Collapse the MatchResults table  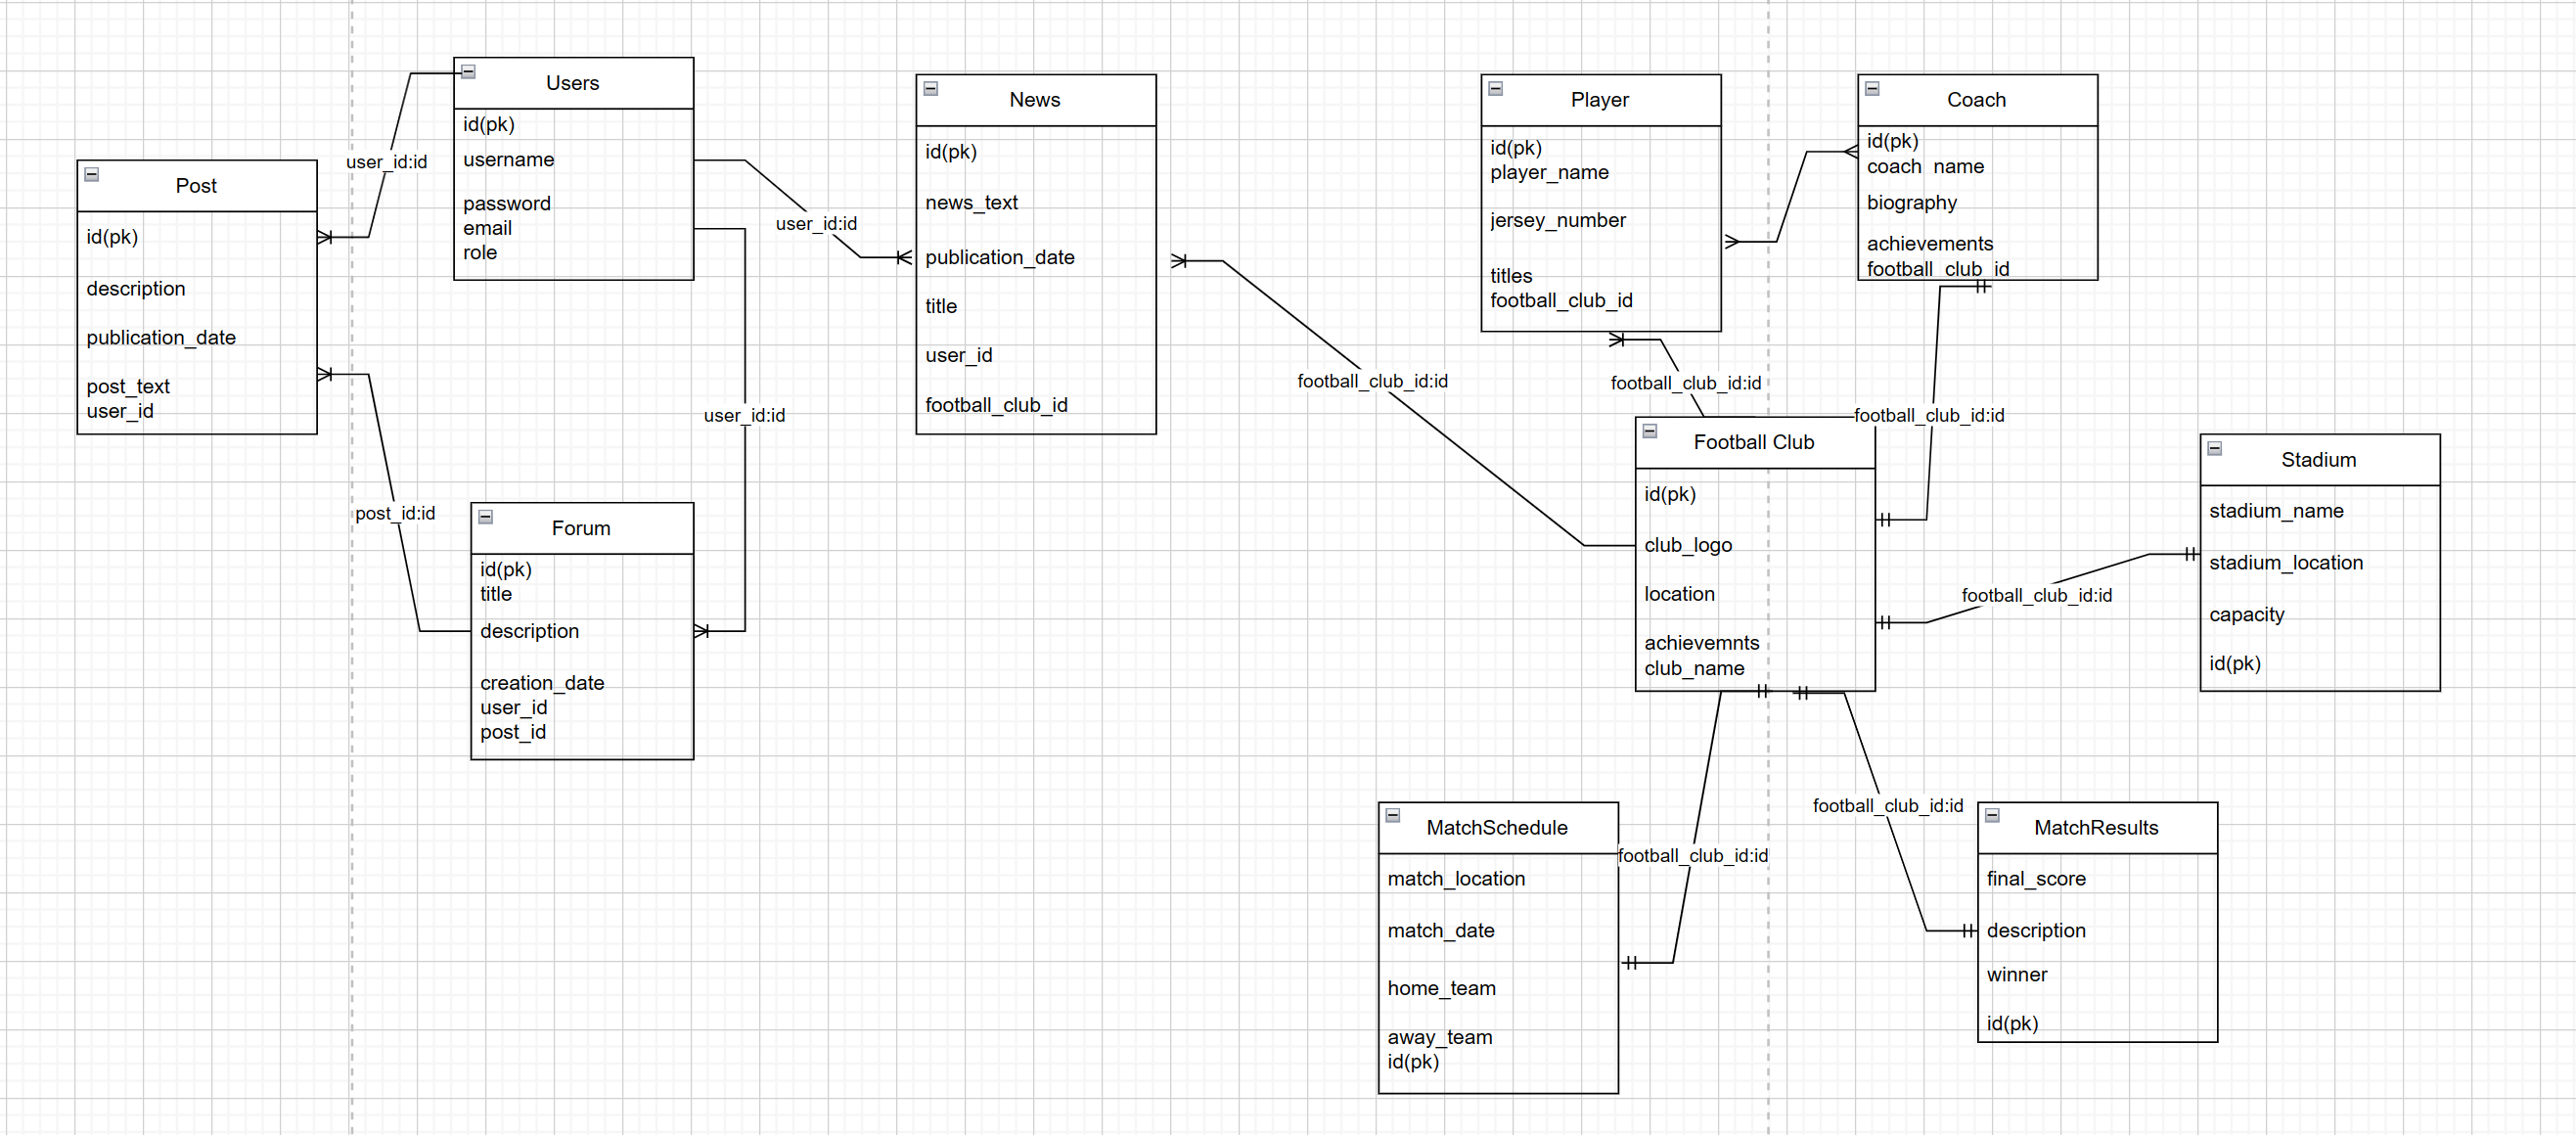(x=1992, y=815)
